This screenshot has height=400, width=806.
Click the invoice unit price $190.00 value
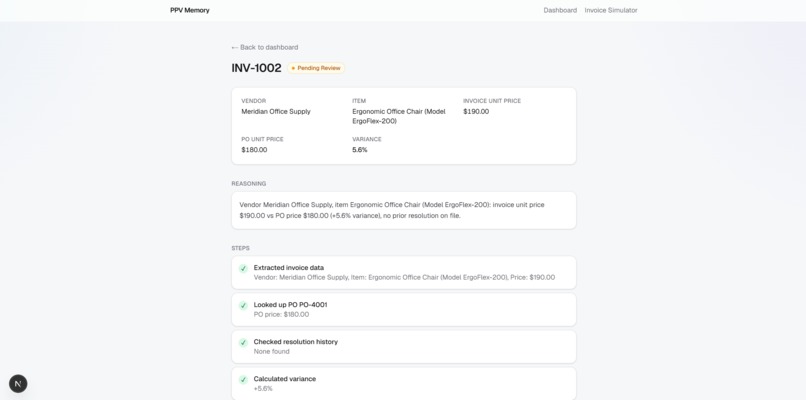tap(476, 112)
